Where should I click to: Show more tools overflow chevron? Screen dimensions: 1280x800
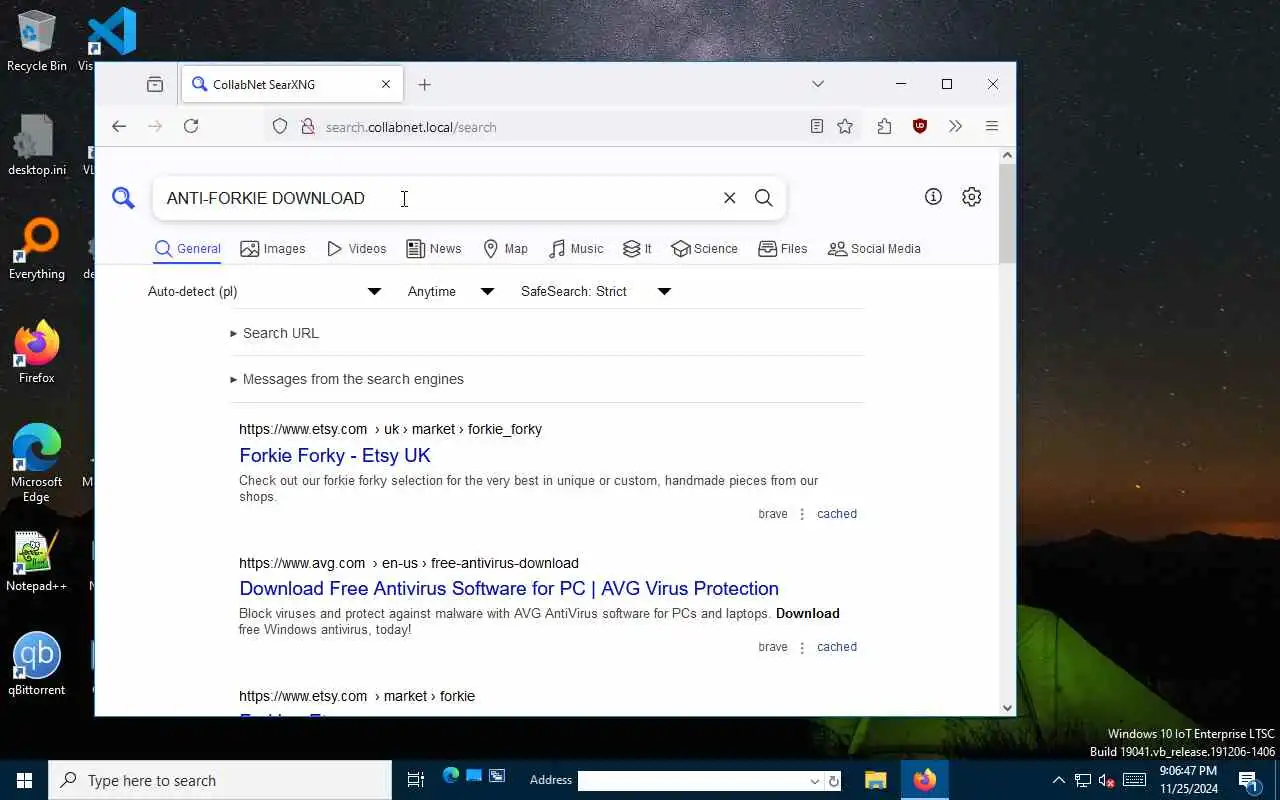pyautogui.click(x=955, y=126)
